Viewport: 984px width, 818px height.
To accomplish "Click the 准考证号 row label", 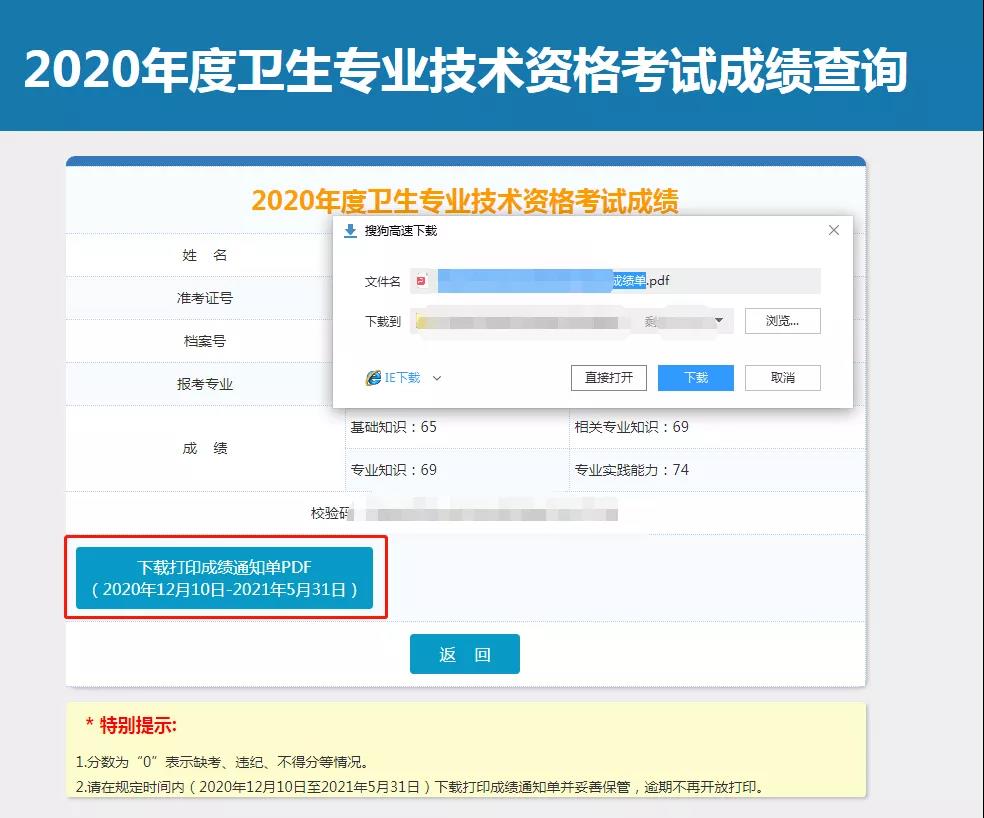I will (x=205, y=298).
